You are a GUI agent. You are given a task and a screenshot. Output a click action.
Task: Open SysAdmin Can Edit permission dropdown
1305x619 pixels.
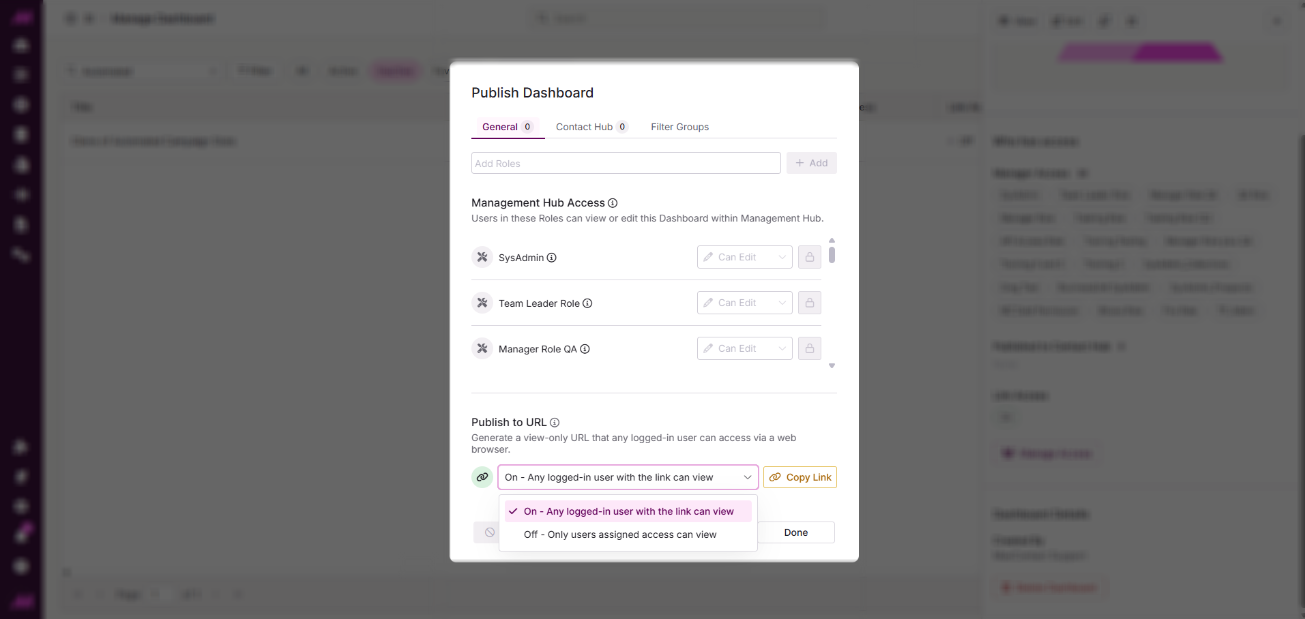pos(744,257)
